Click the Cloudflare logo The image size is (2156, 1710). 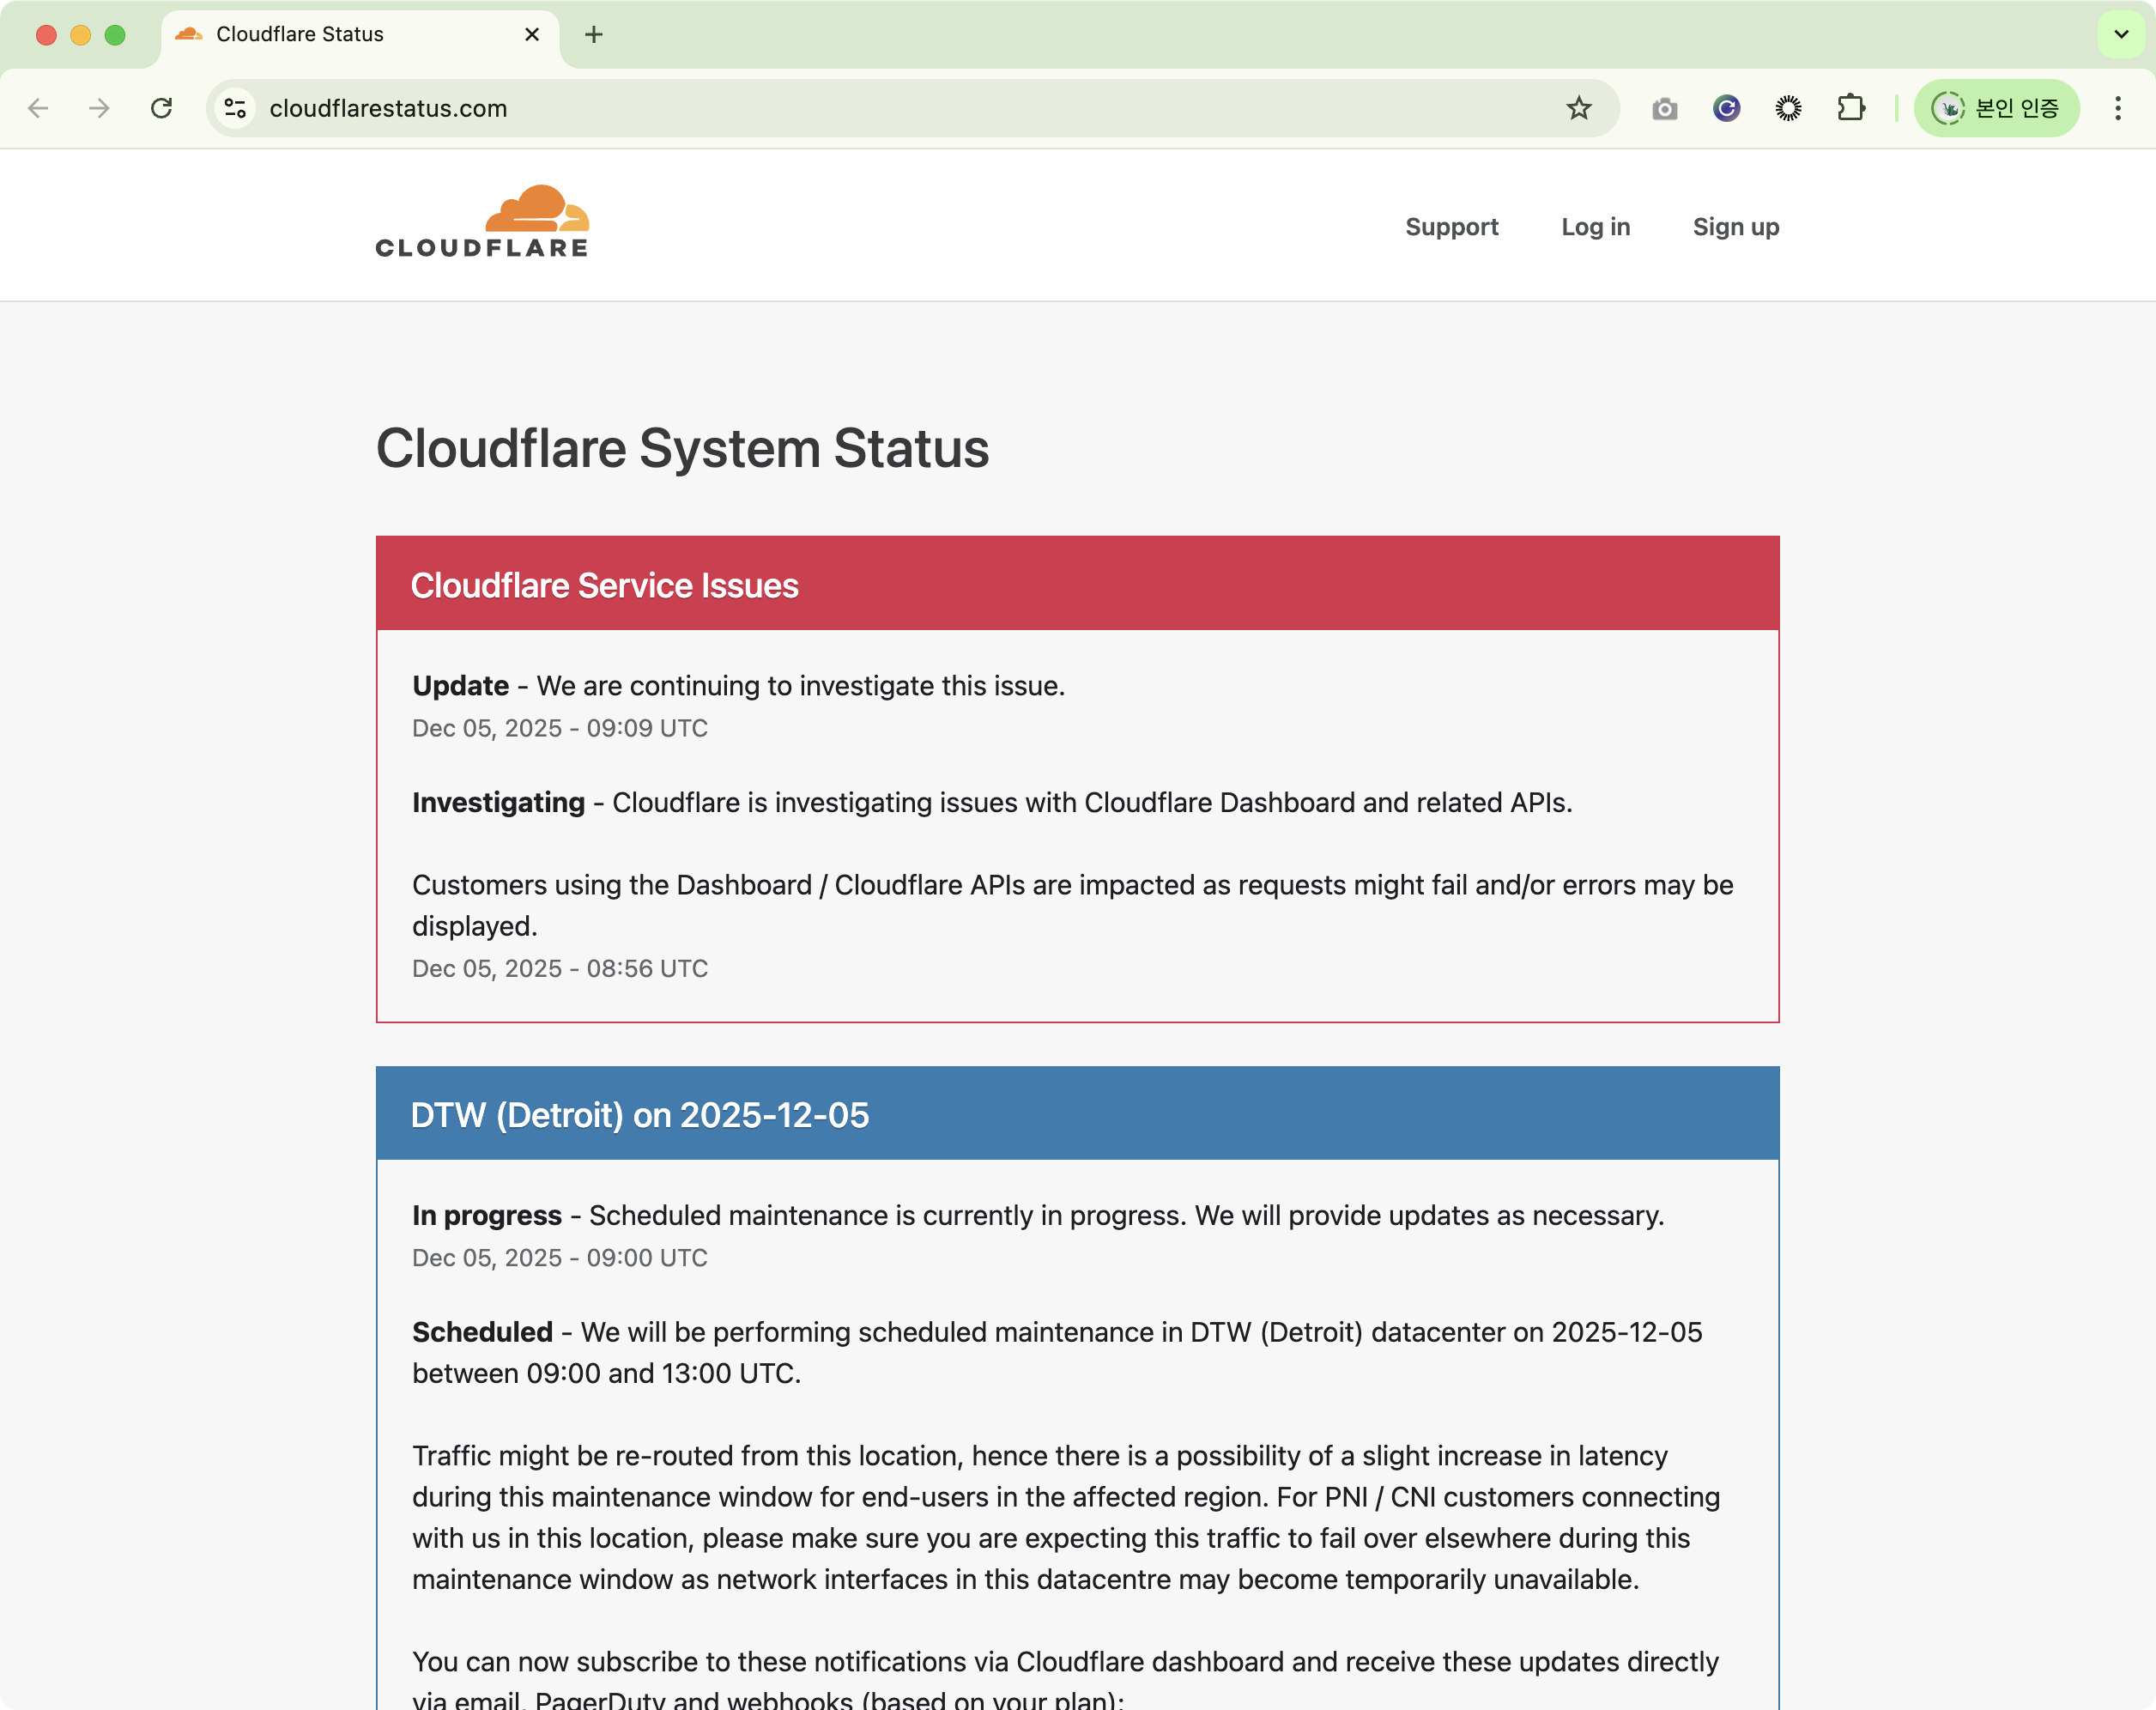(x=482, y=222)
